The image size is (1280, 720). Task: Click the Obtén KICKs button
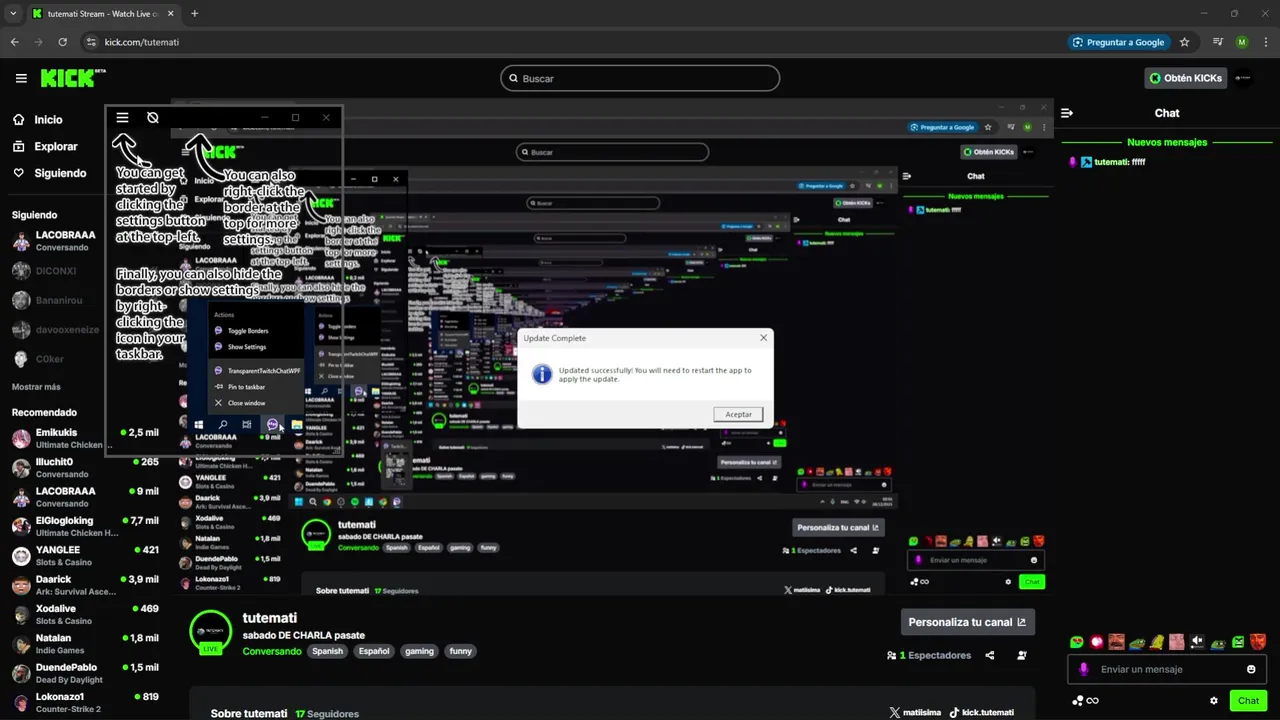pos(1186,78)
